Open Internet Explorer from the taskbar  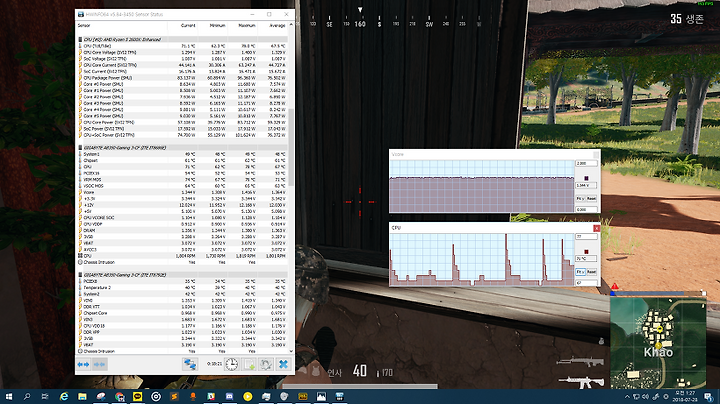point(64,397)
